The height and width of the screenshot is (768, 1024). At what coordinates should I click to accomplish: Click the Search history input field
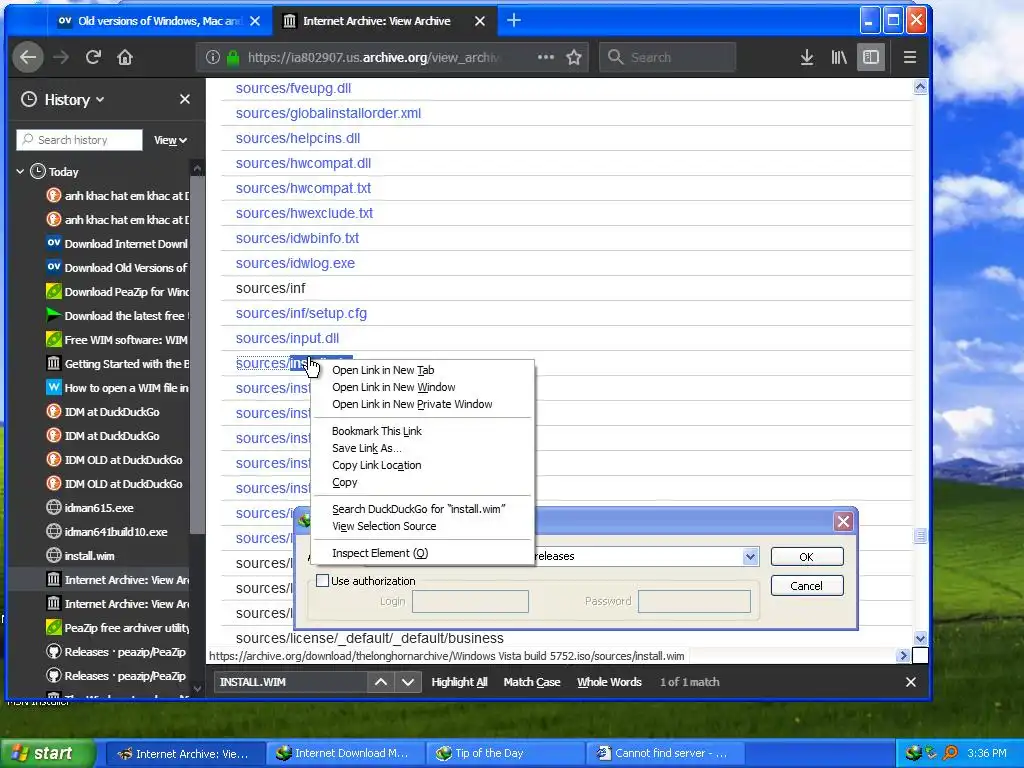(79, 140)
